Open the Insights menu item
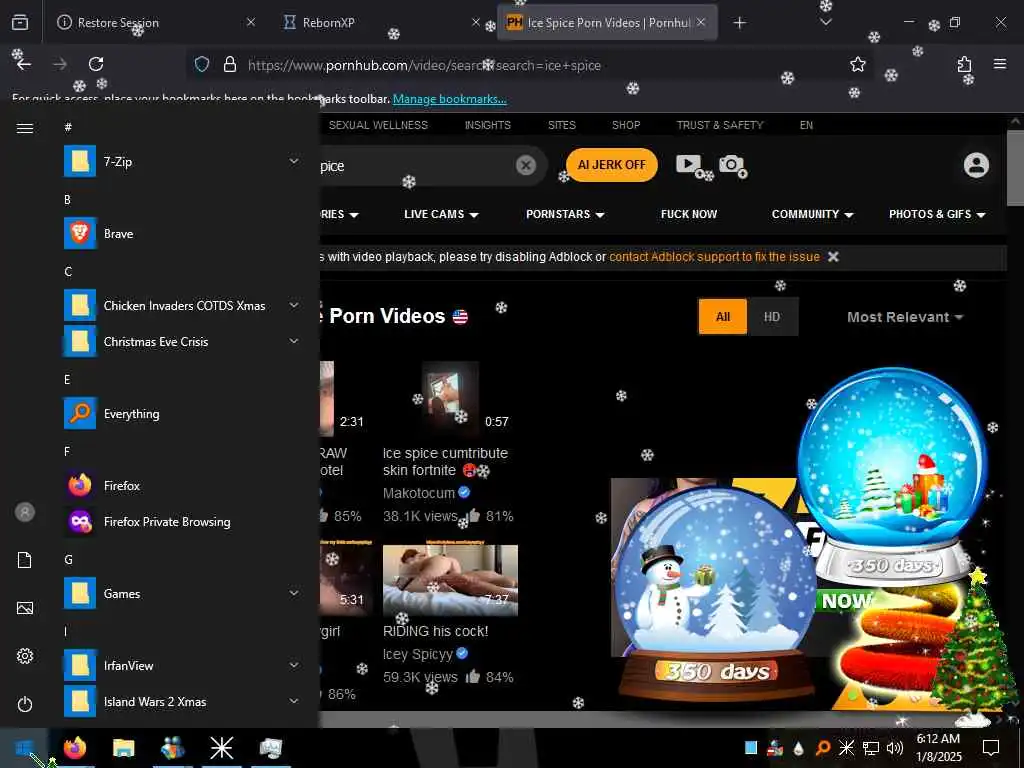 [488, 125]
